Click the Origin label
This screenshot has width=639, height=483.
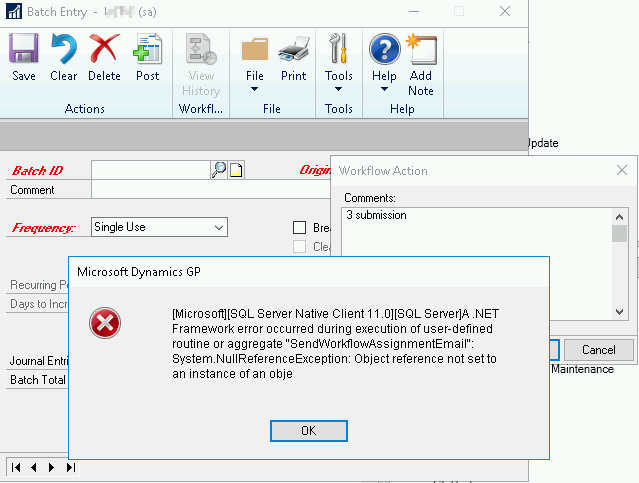click(315, 170)
